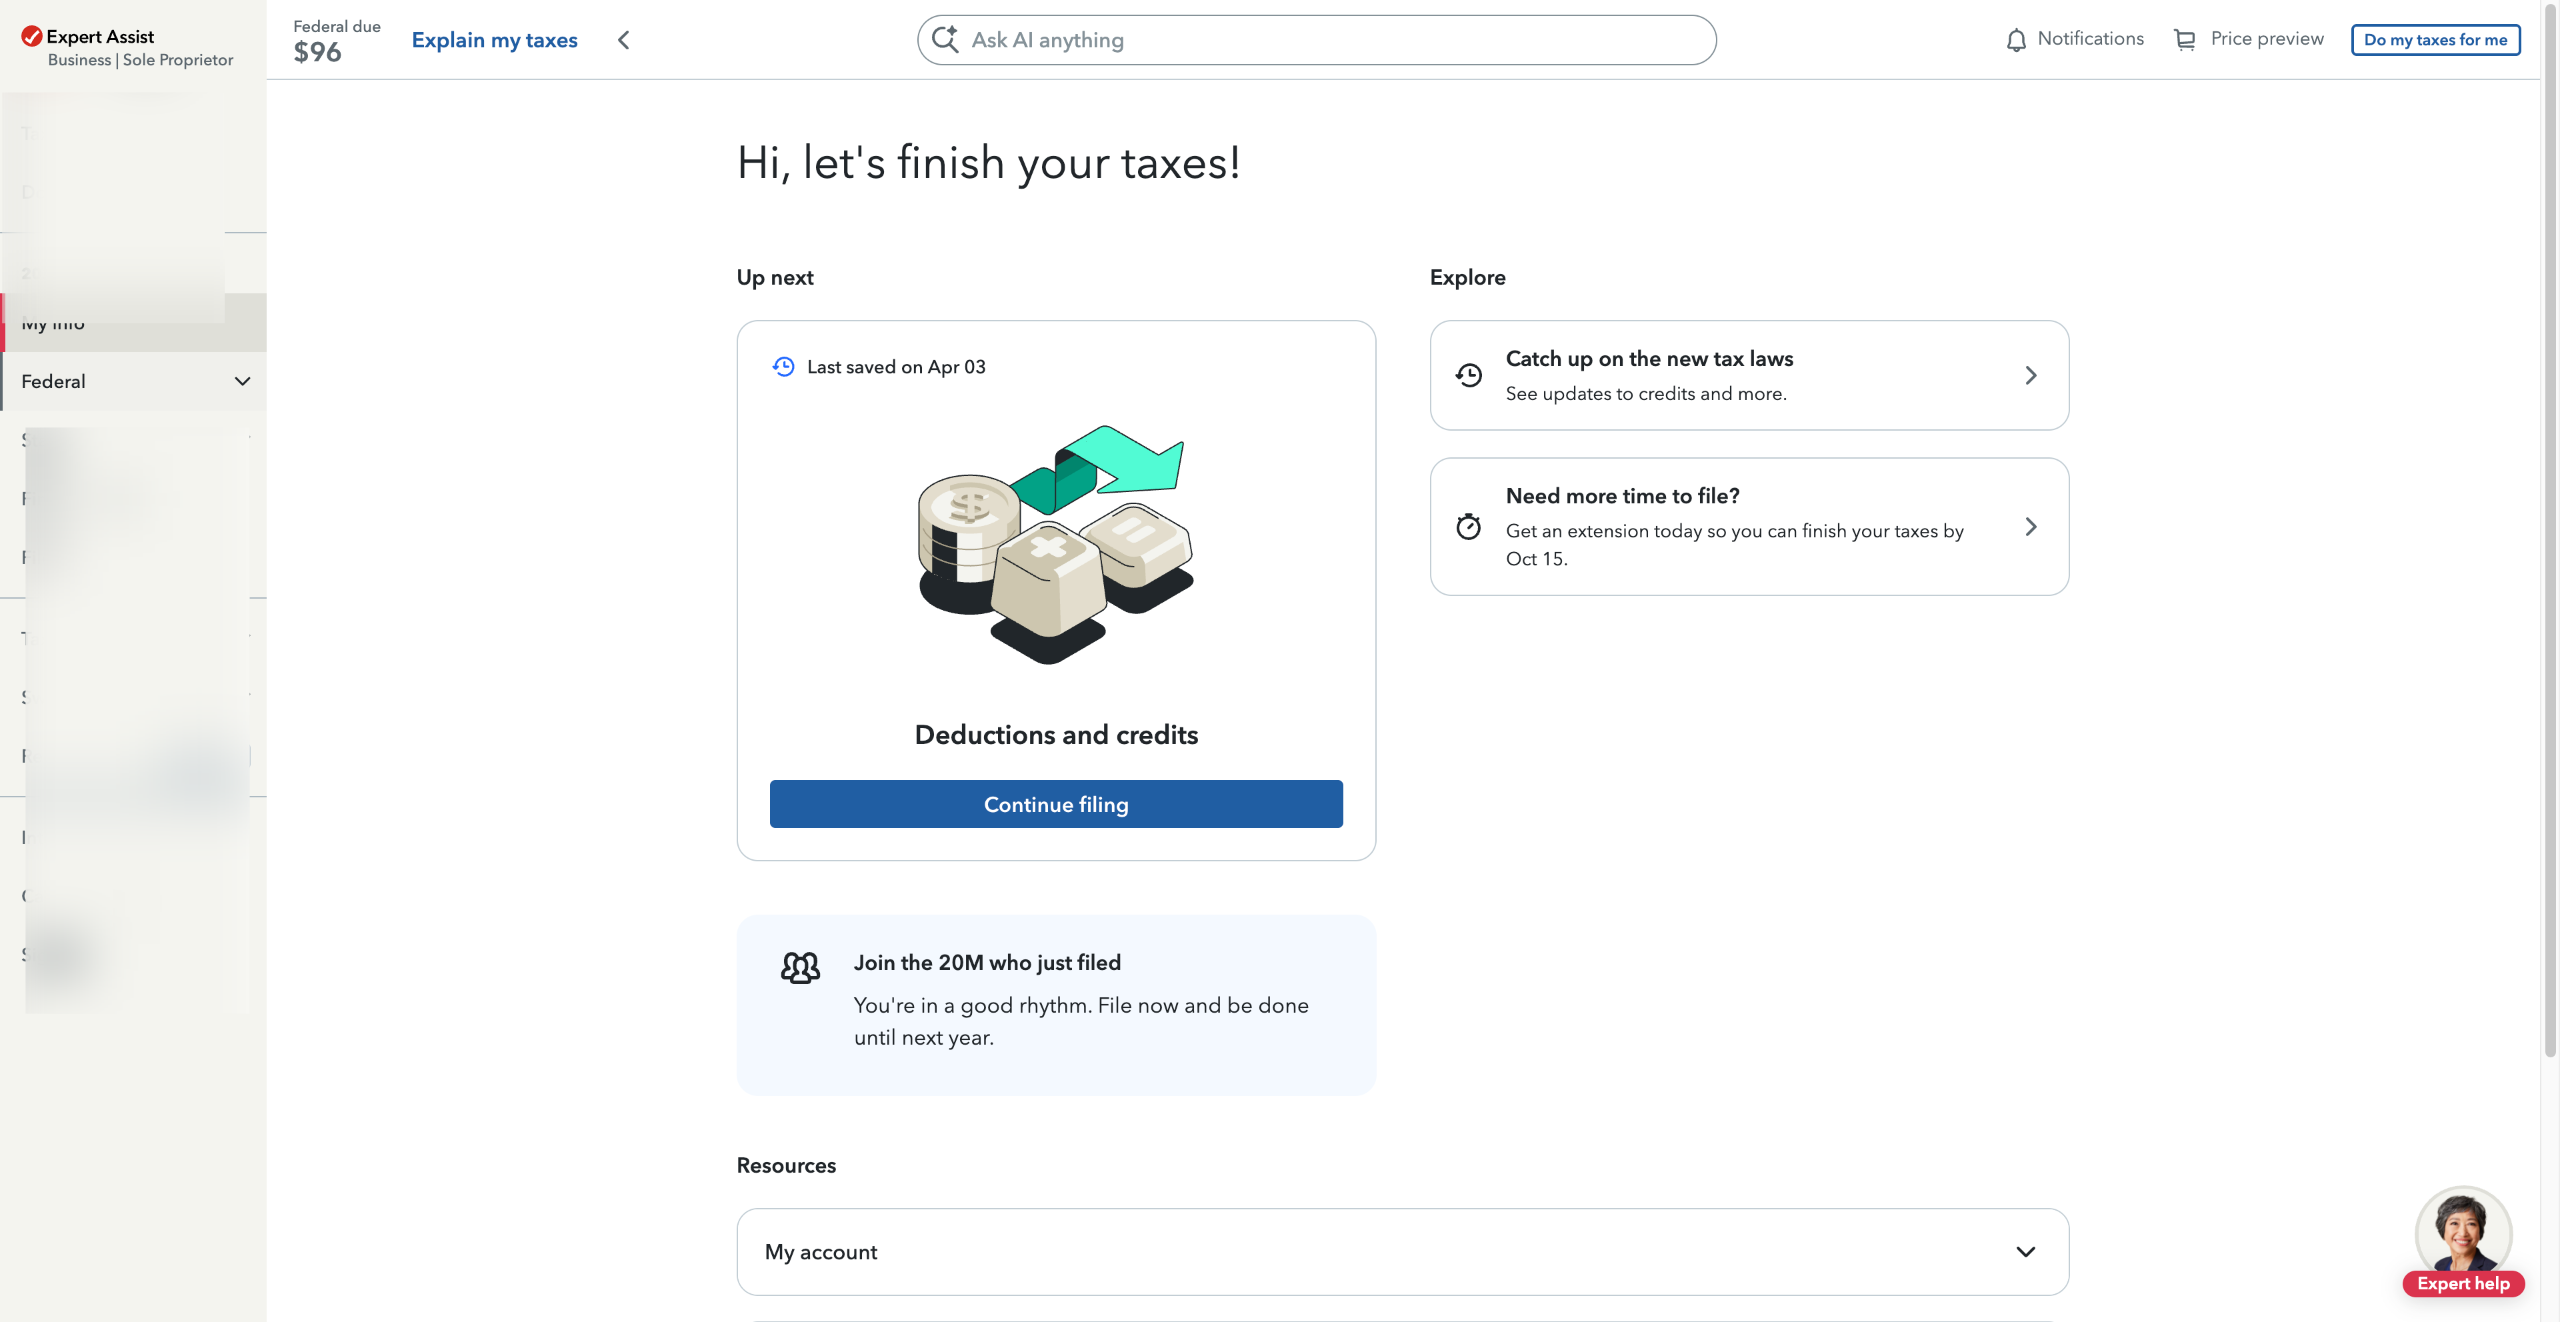This screenshot has width=2560, height=1322.
Task: Click the Price preview cart icon
Action: click(x=2185, y=40)
